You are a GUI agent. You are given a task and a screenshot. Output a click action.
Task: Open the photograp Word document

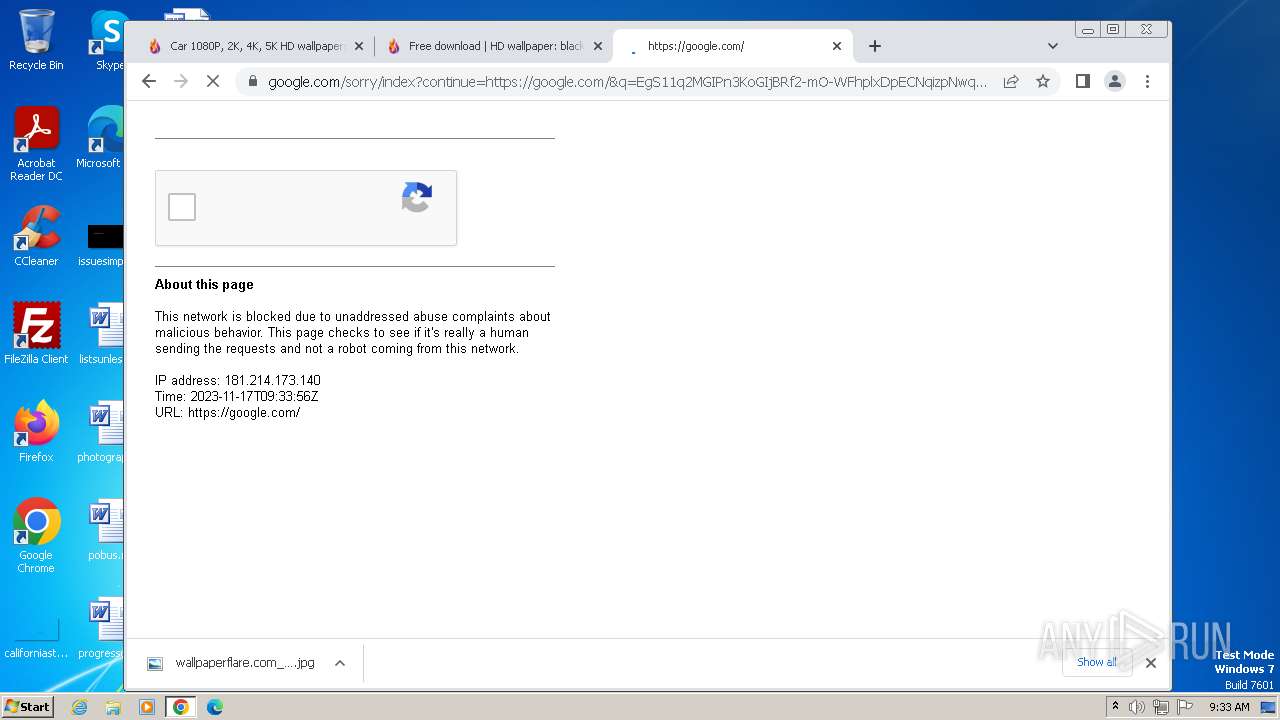(x=101, y=432)
